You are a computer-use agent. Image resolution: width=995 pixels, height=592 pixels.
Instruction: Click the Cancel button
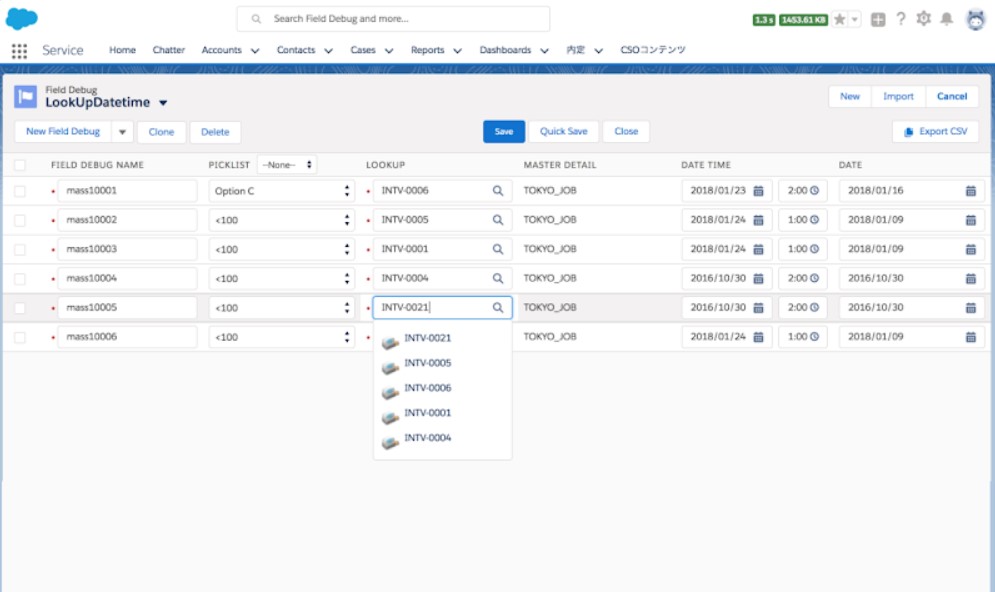click(x=952, y=96)
